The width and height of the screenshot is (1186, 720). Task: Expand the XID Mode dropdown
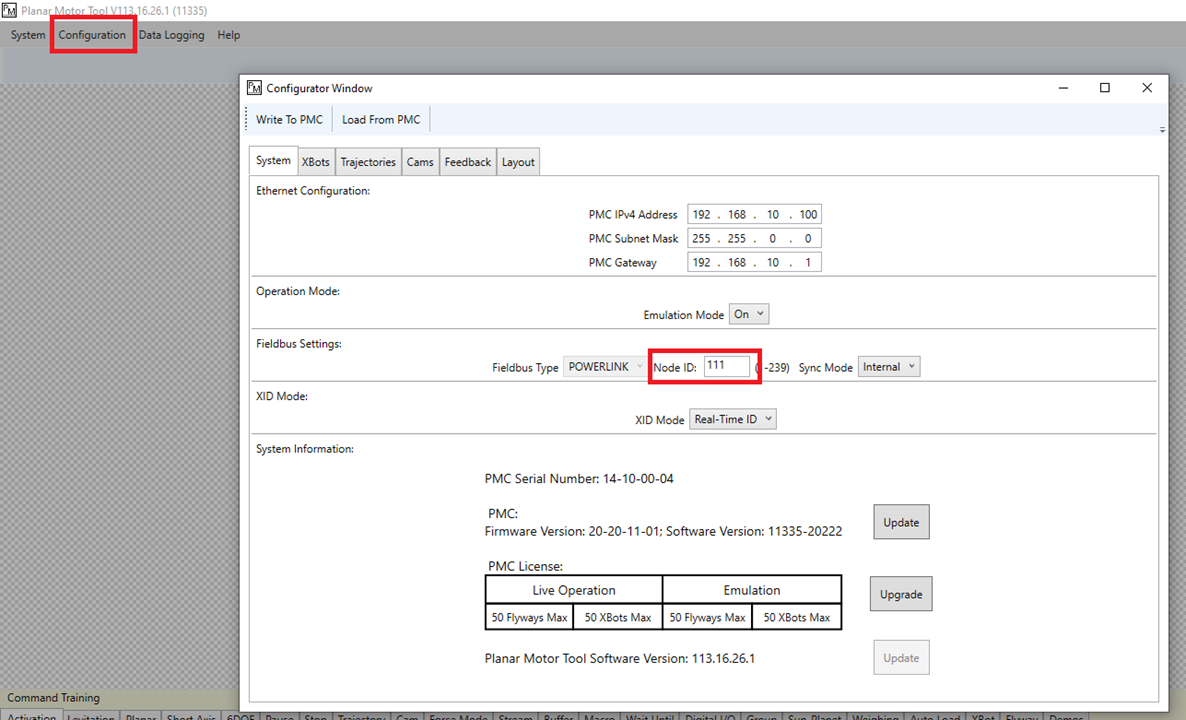[733, 419]
